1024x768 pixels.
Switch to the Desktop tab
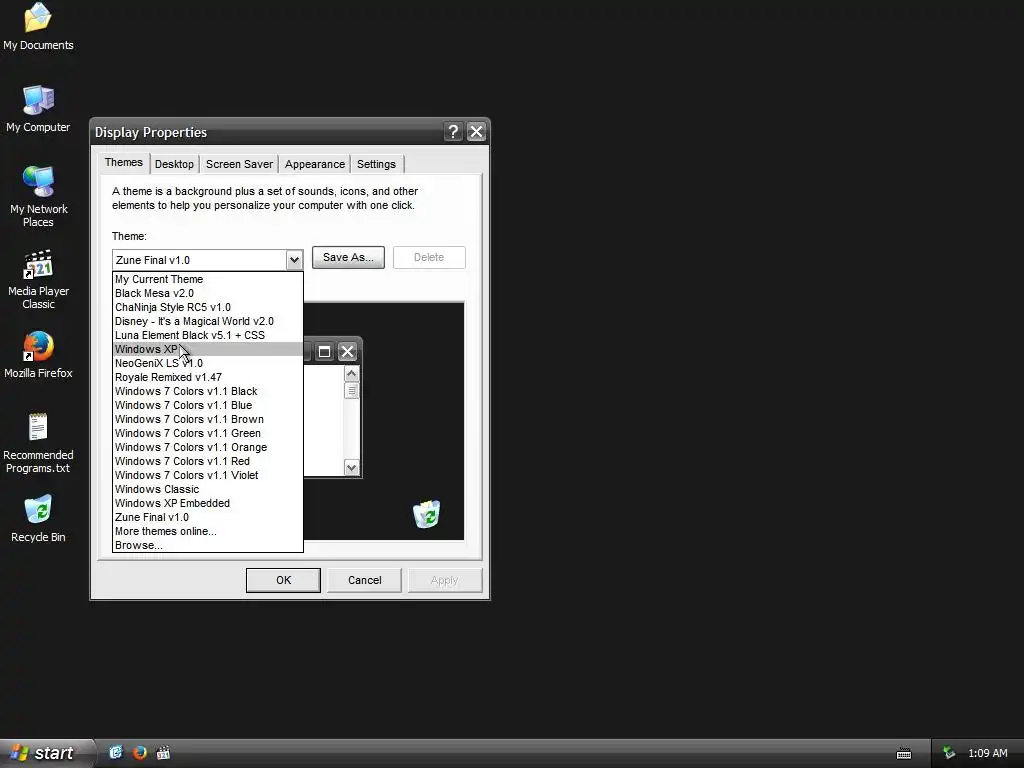(174, 164)
